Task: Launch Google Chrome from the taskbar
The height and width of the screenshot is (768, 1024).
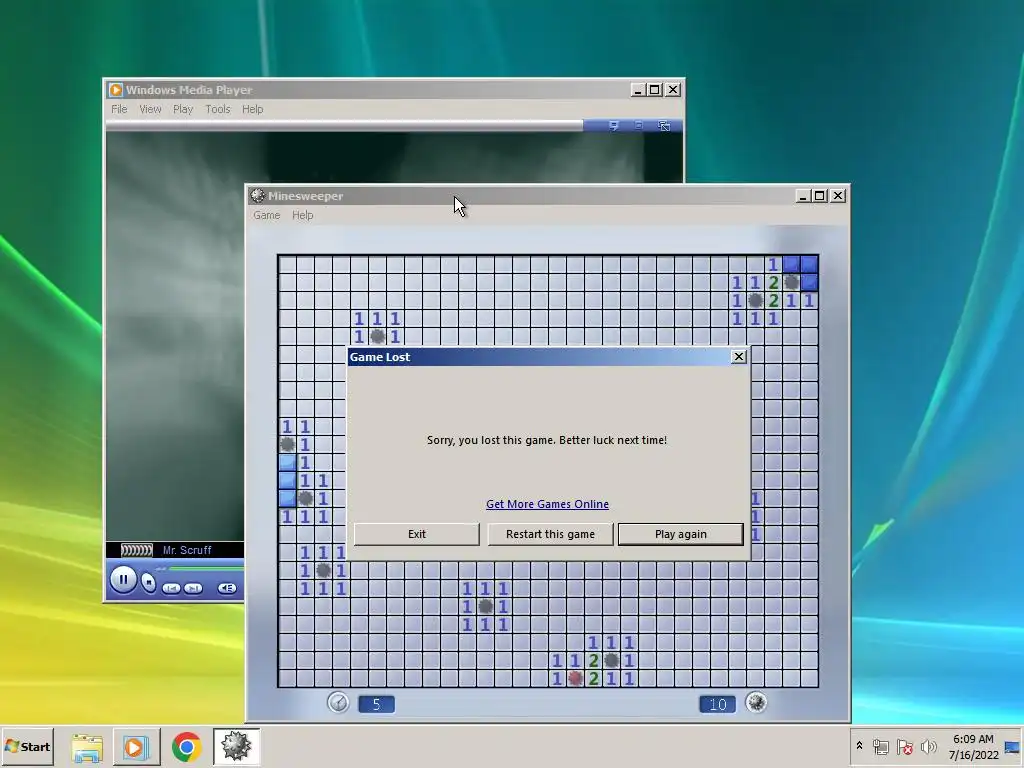Action: [x=186, y=747]
